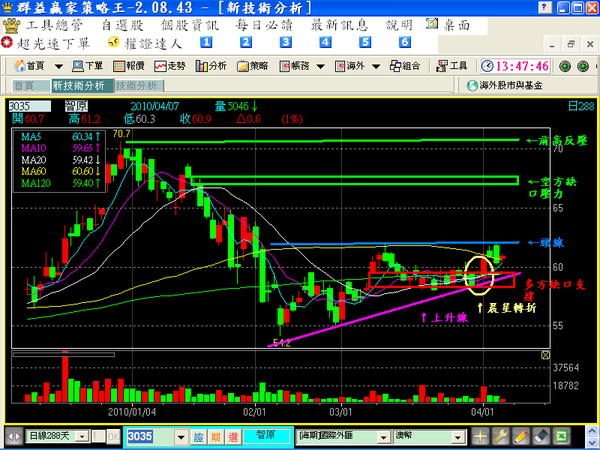Open 權證達人 warrant expert
The image size is (600, 450).
coord(145,43)
